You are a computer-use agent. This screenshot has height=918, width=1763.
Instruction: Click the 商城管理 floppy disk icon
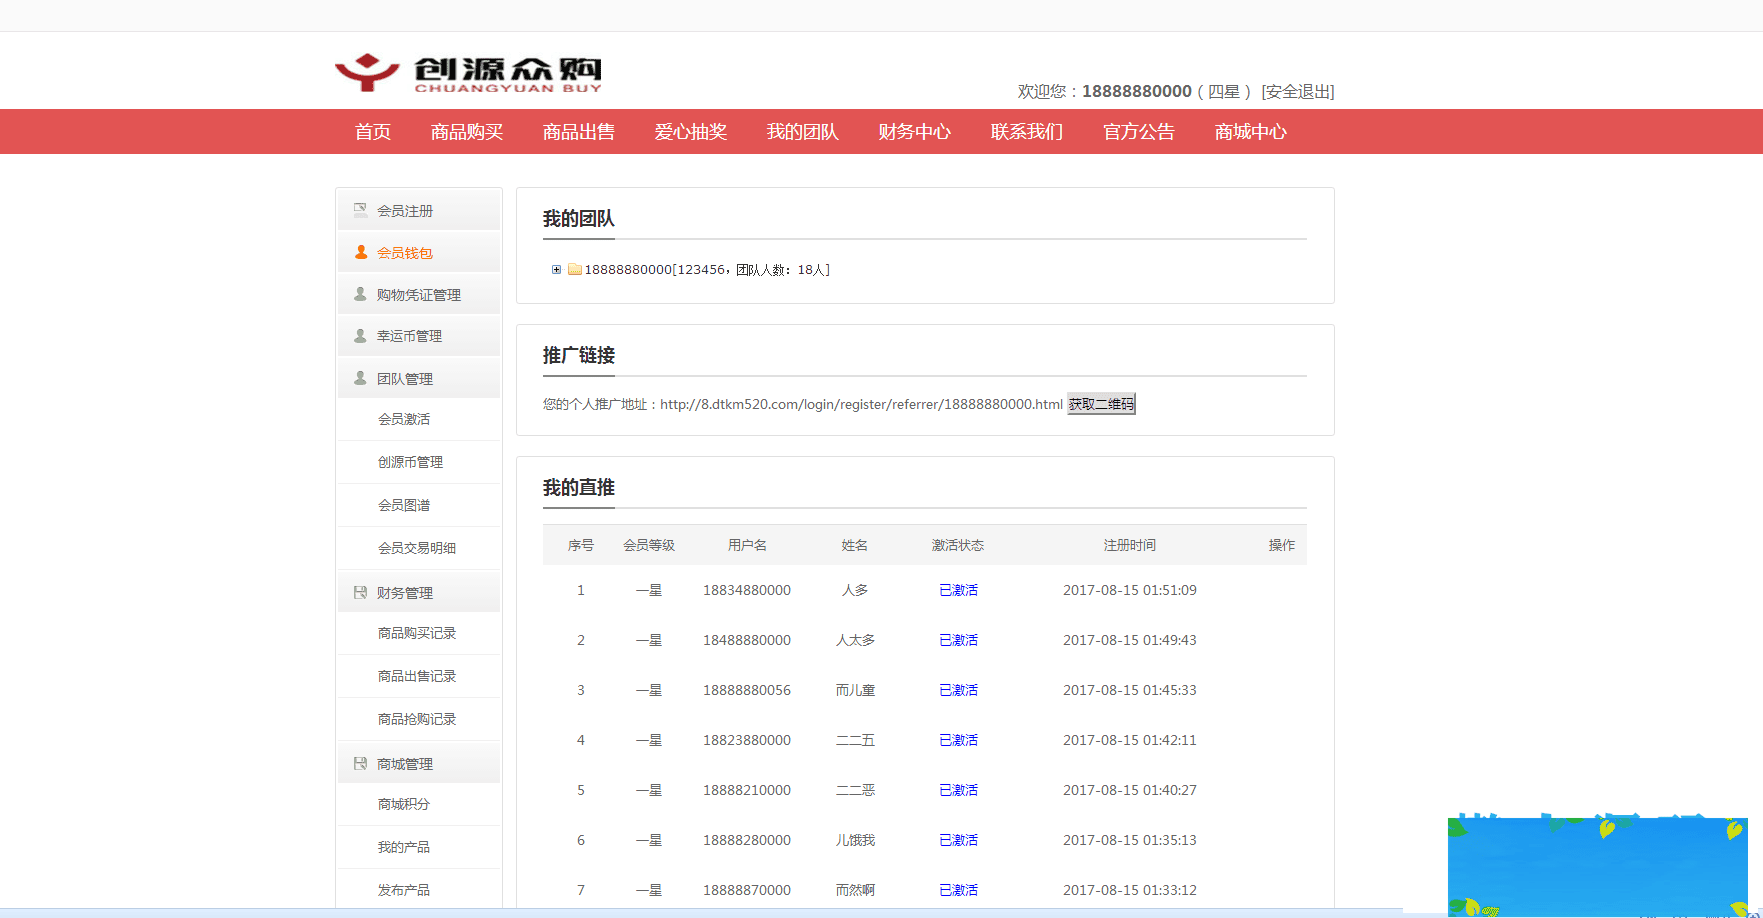pos(361,762)
